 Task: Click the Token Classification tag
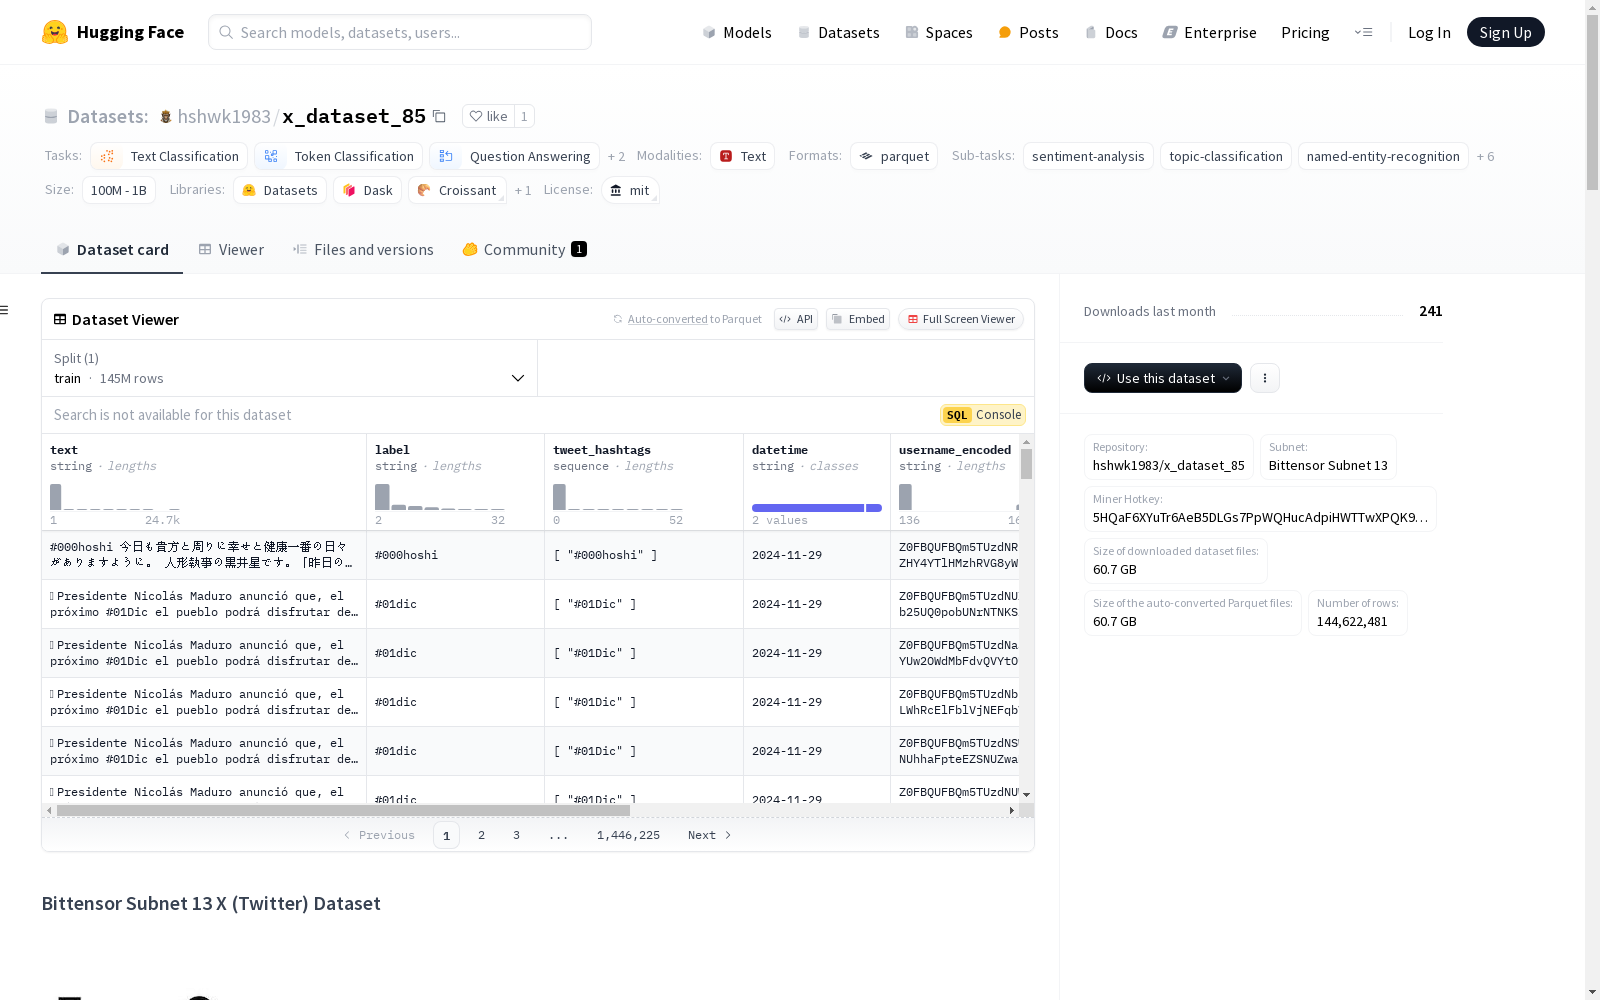coord(339,156)
